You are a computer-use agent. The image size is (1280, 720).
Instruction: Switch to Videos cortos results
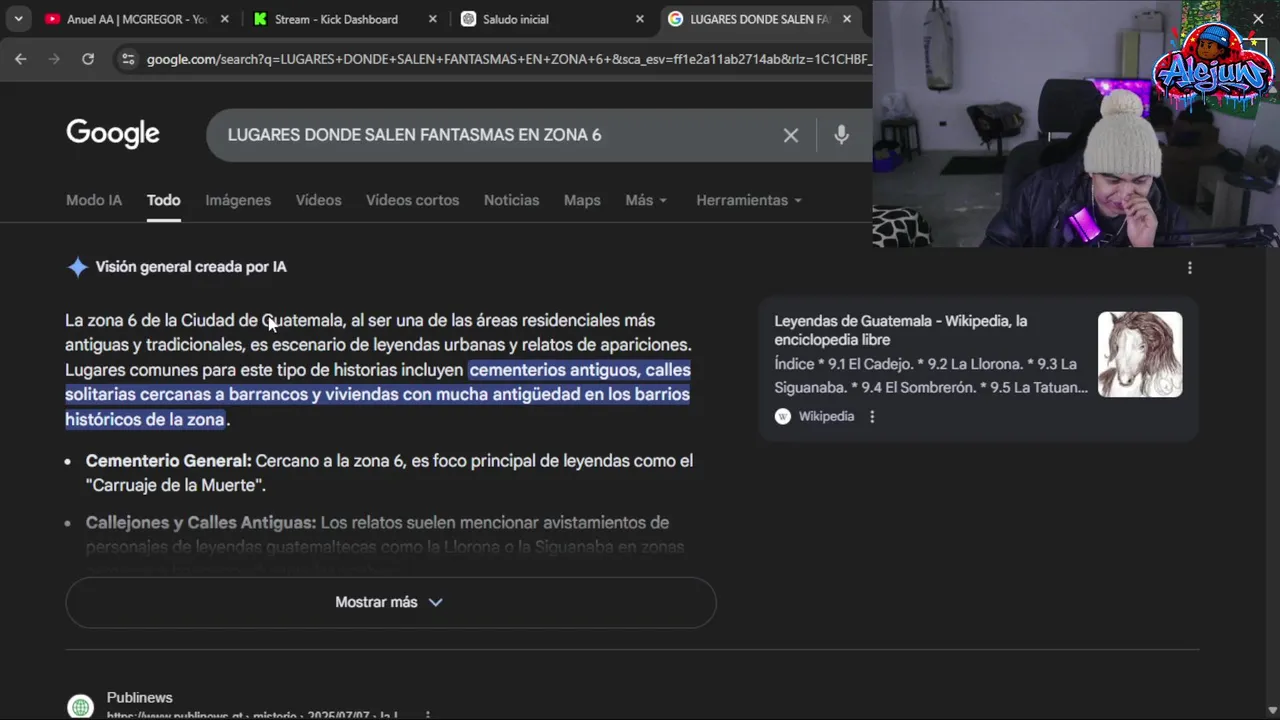[x=413, y=200]
